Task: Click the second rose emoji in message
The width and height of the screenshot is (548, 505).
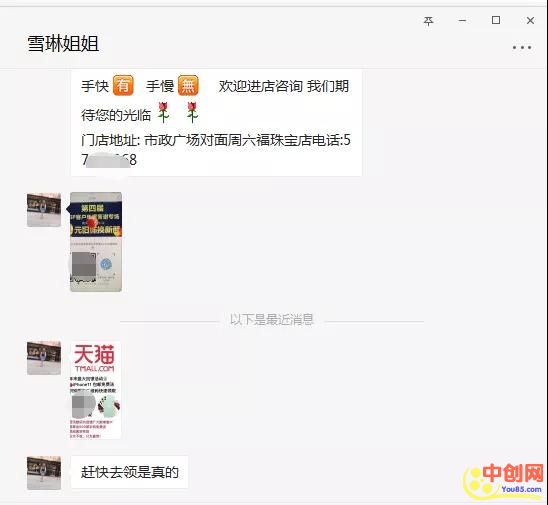Action: [192, 113]
